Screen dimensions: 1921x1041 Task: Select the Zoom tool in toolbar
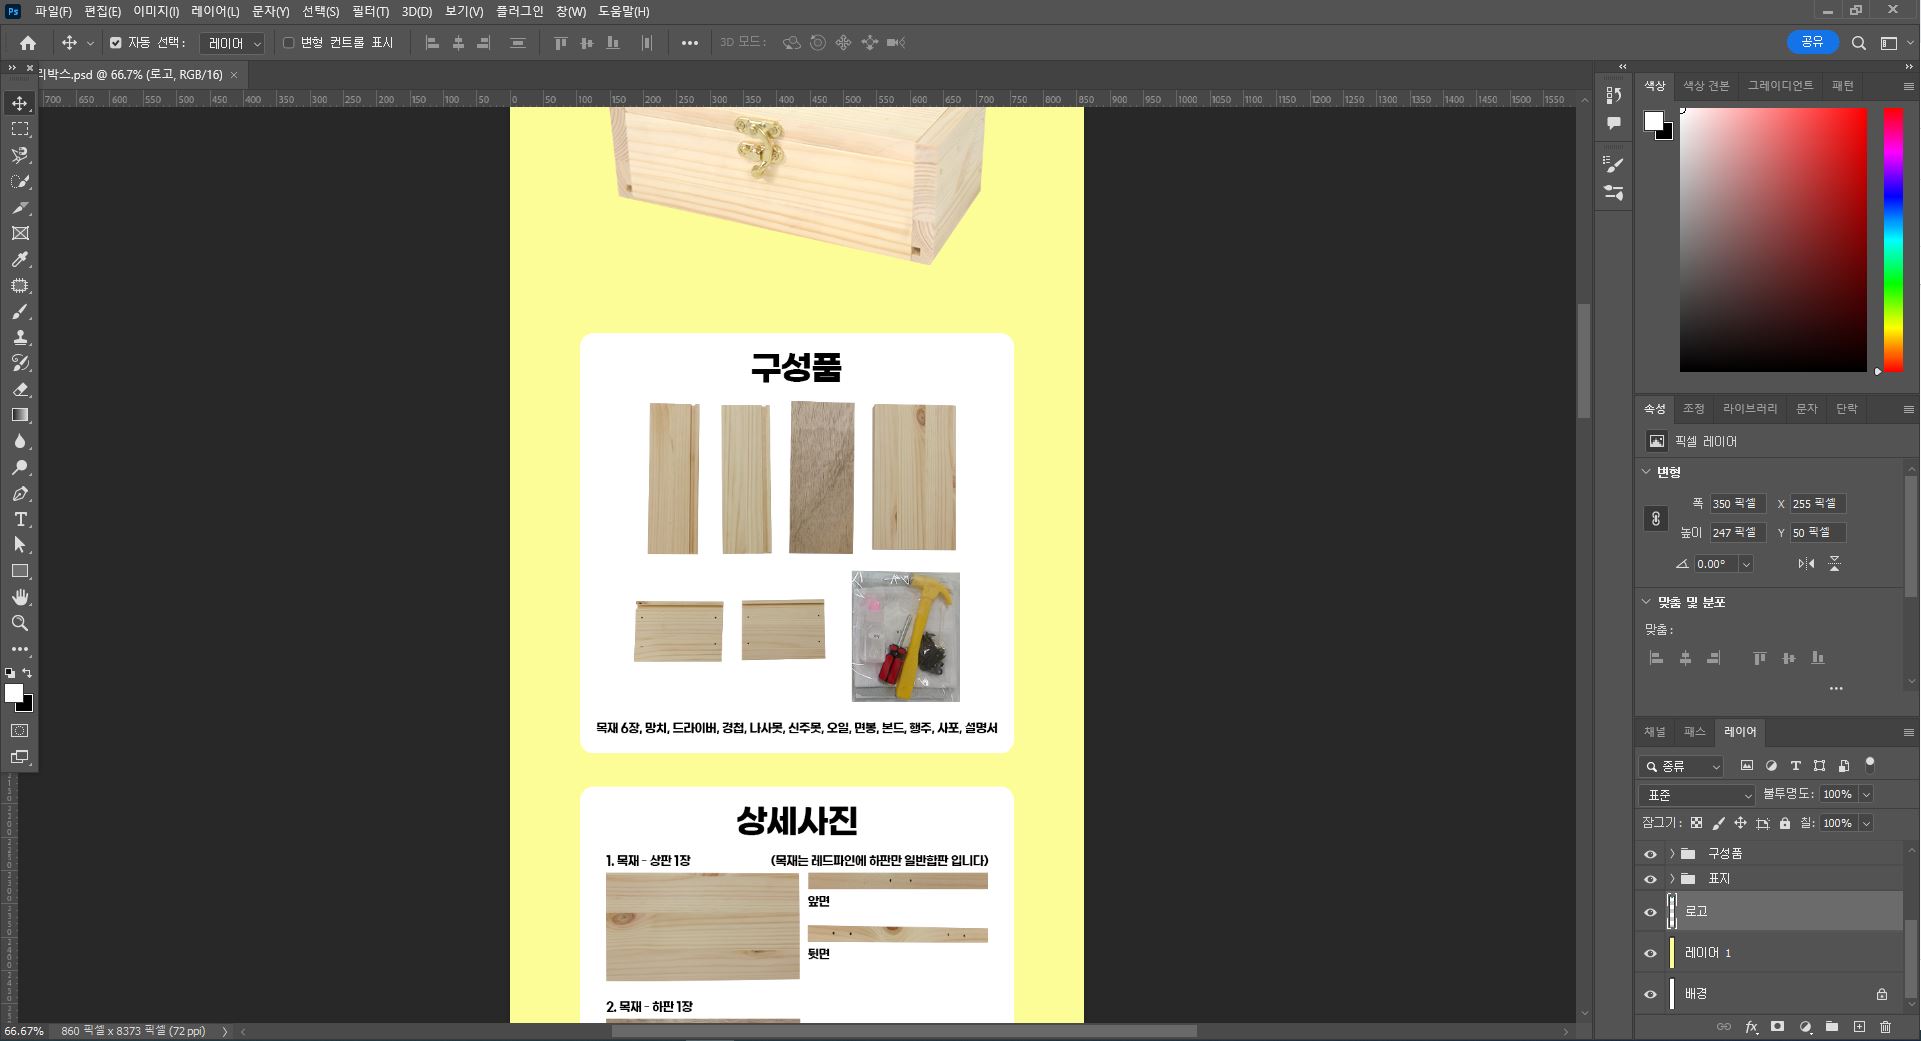click(20, 623)
